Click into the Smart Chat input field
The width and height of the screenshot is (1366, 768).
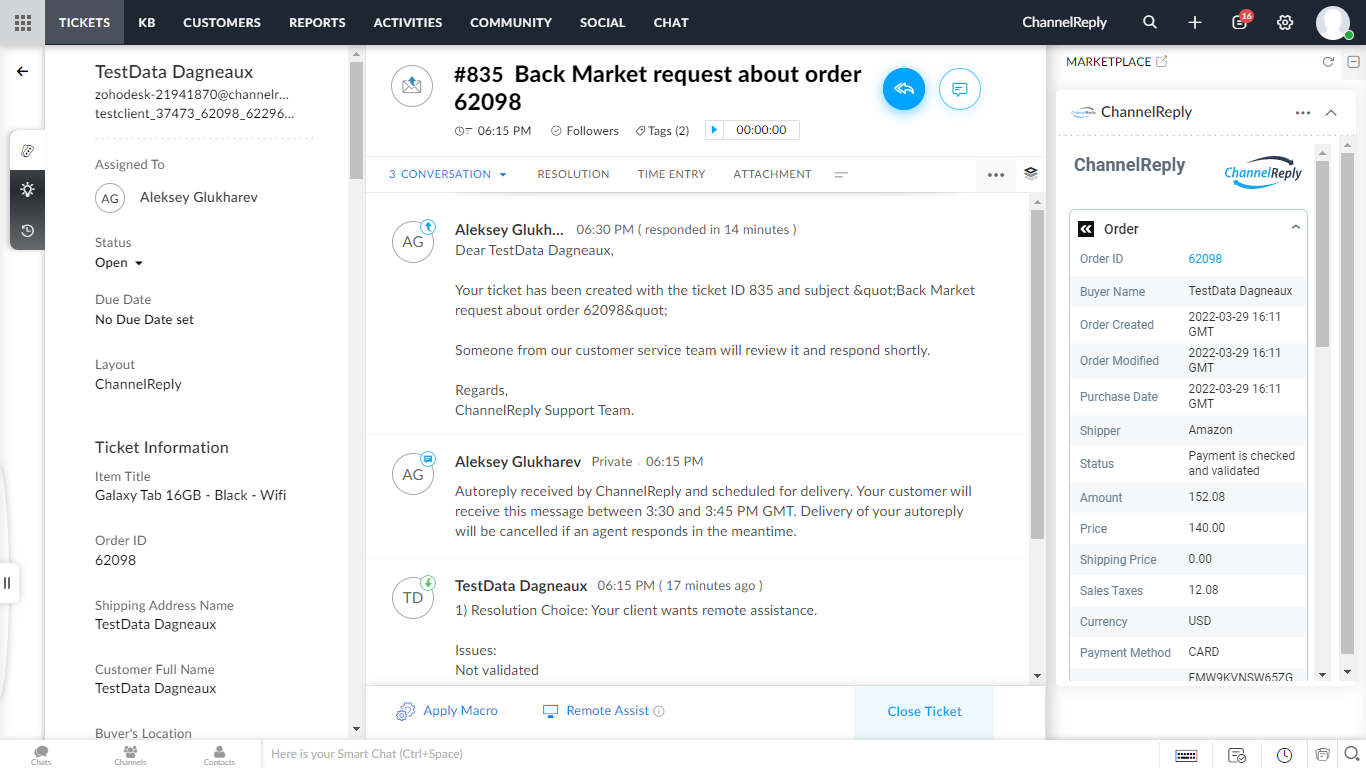[x=710, y=754]
